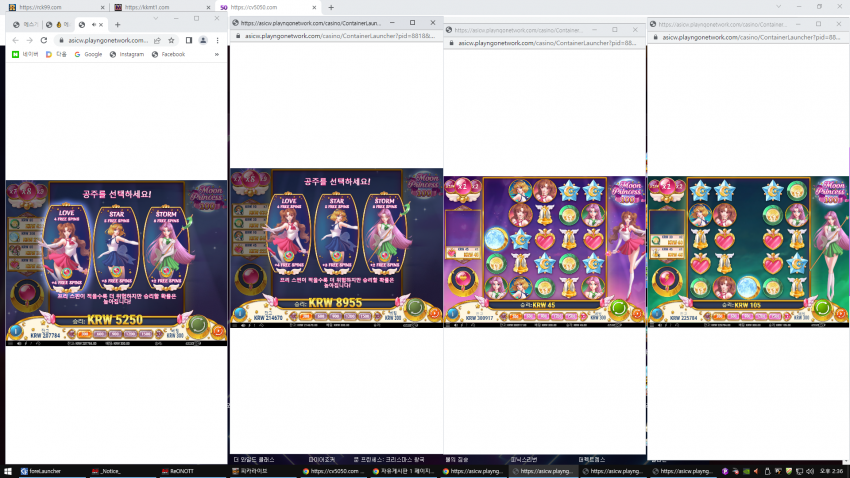850x478 pixels.
Task: Open the tab search dropdown arrow in small Chrome window
Action: [x=156, y=18]
